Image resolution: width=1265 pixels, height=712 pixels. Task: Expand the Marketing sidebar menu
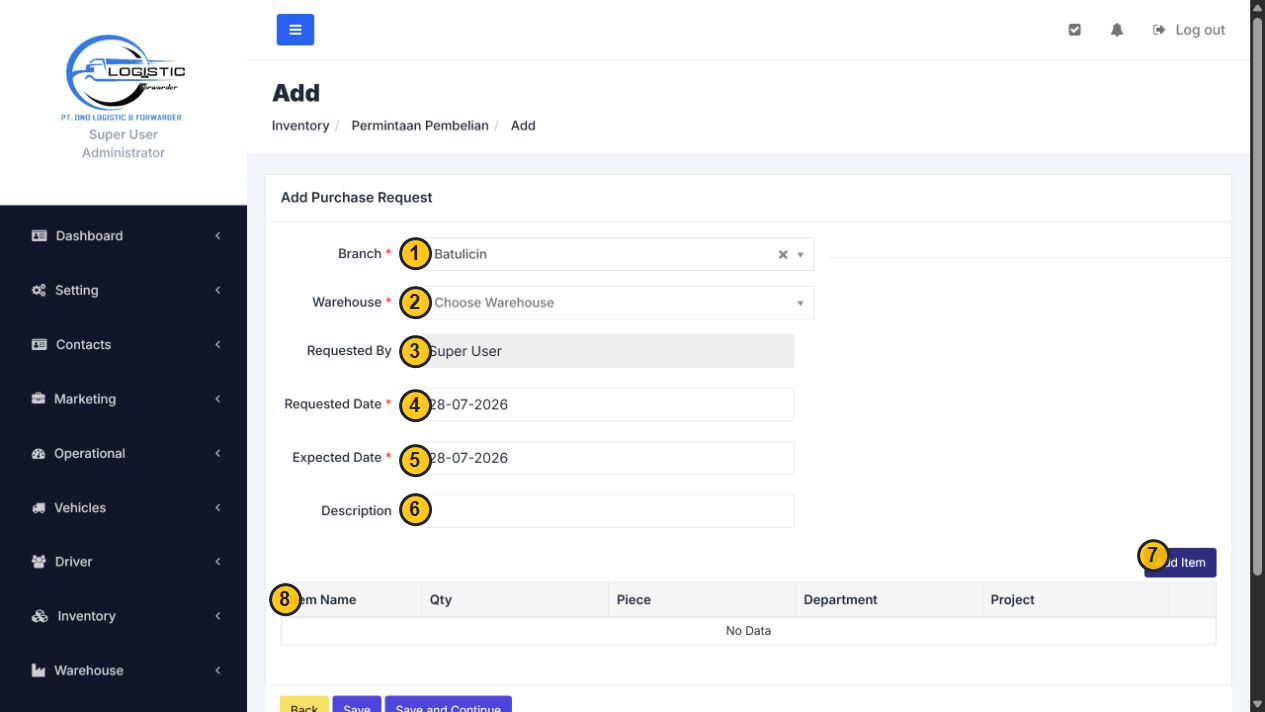pyautogui.click(x=123, y=399)
